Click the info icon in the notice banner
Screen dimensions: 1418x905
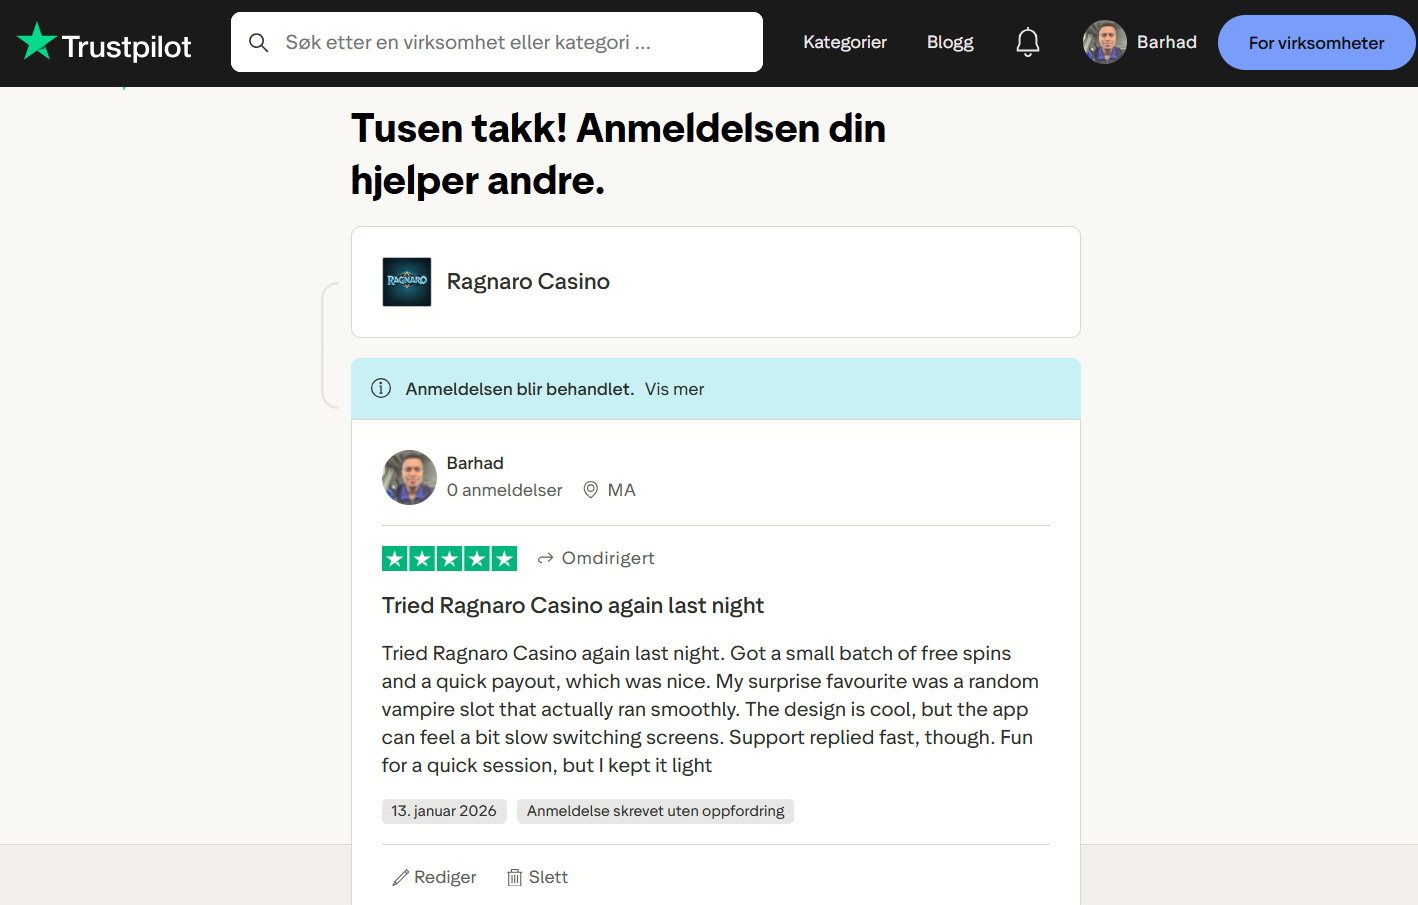point(381,388)
